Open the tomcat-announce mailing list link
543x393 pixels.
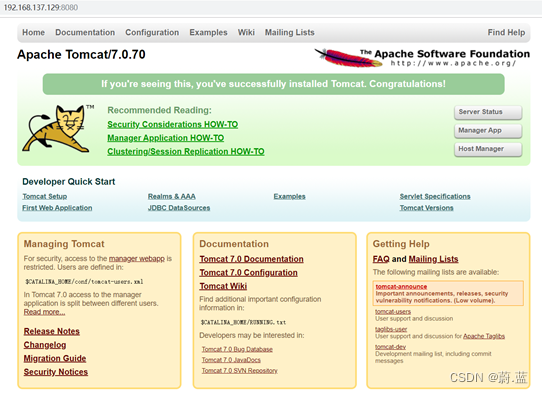pos(401,287)
